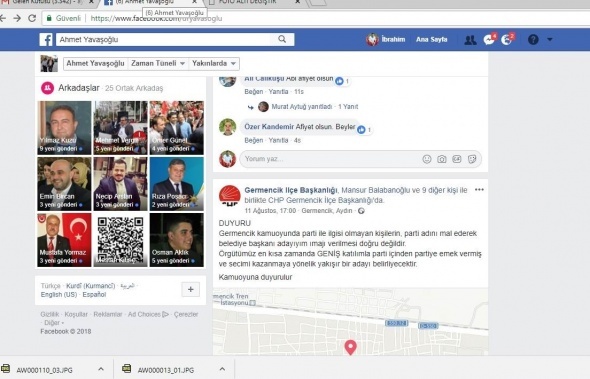Click the map location pin
This screenshot has width=590, height=379.
click(350, 347)
